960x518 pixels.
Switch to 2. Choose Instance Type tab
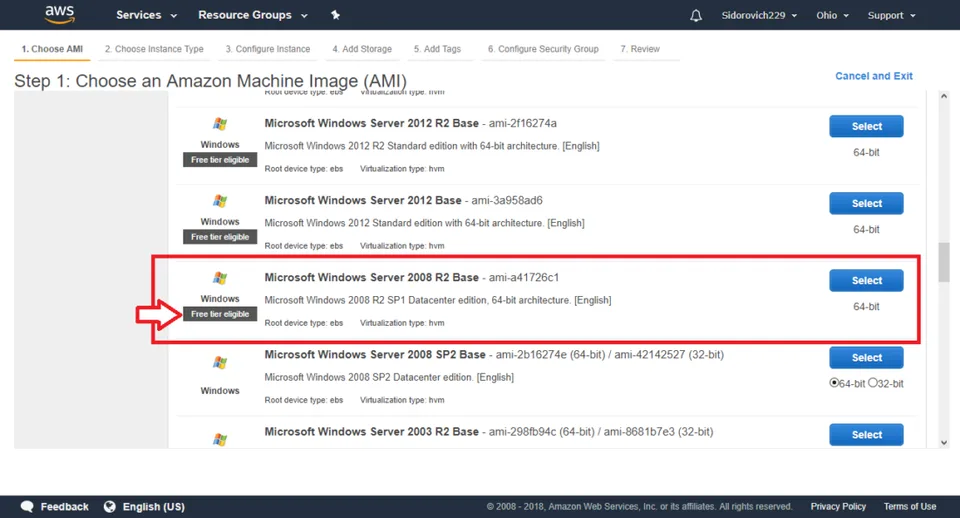(x=154, y=49)
